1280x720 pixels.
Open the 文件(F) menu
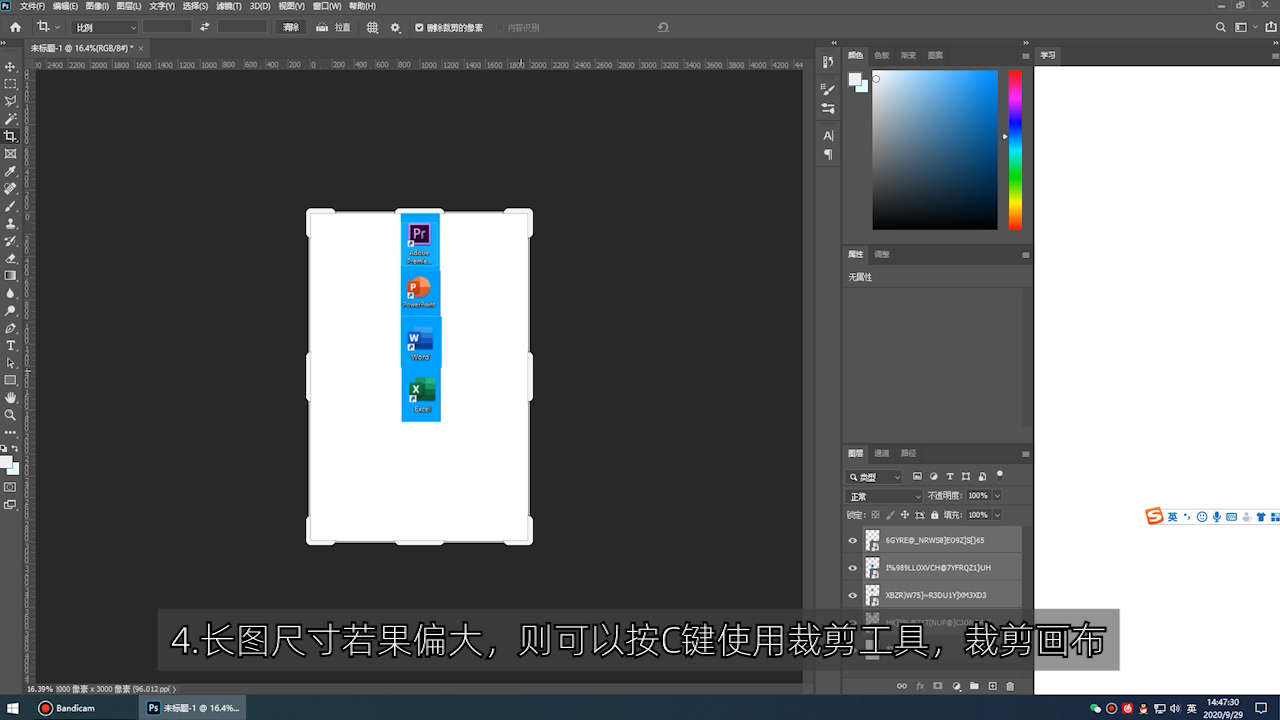32,6
